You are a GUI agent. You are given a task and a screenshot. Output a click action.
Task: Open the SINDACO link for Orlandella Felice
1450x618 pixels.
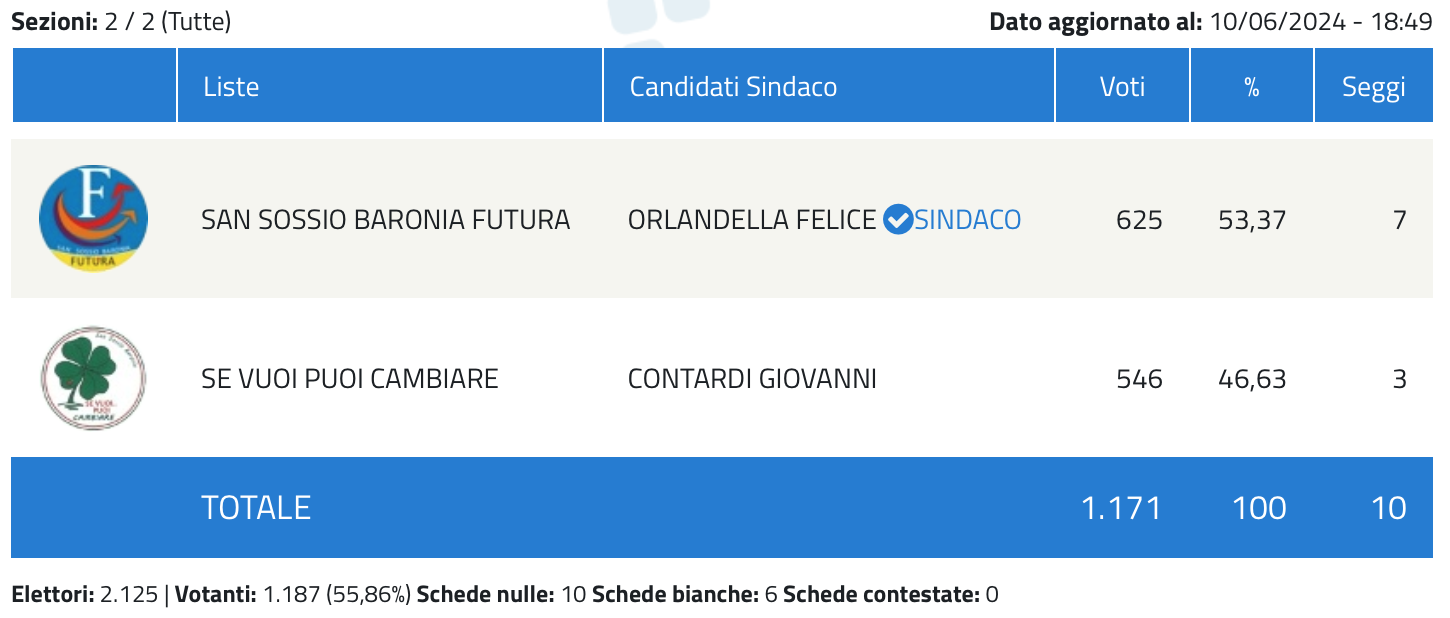point(968,219)
